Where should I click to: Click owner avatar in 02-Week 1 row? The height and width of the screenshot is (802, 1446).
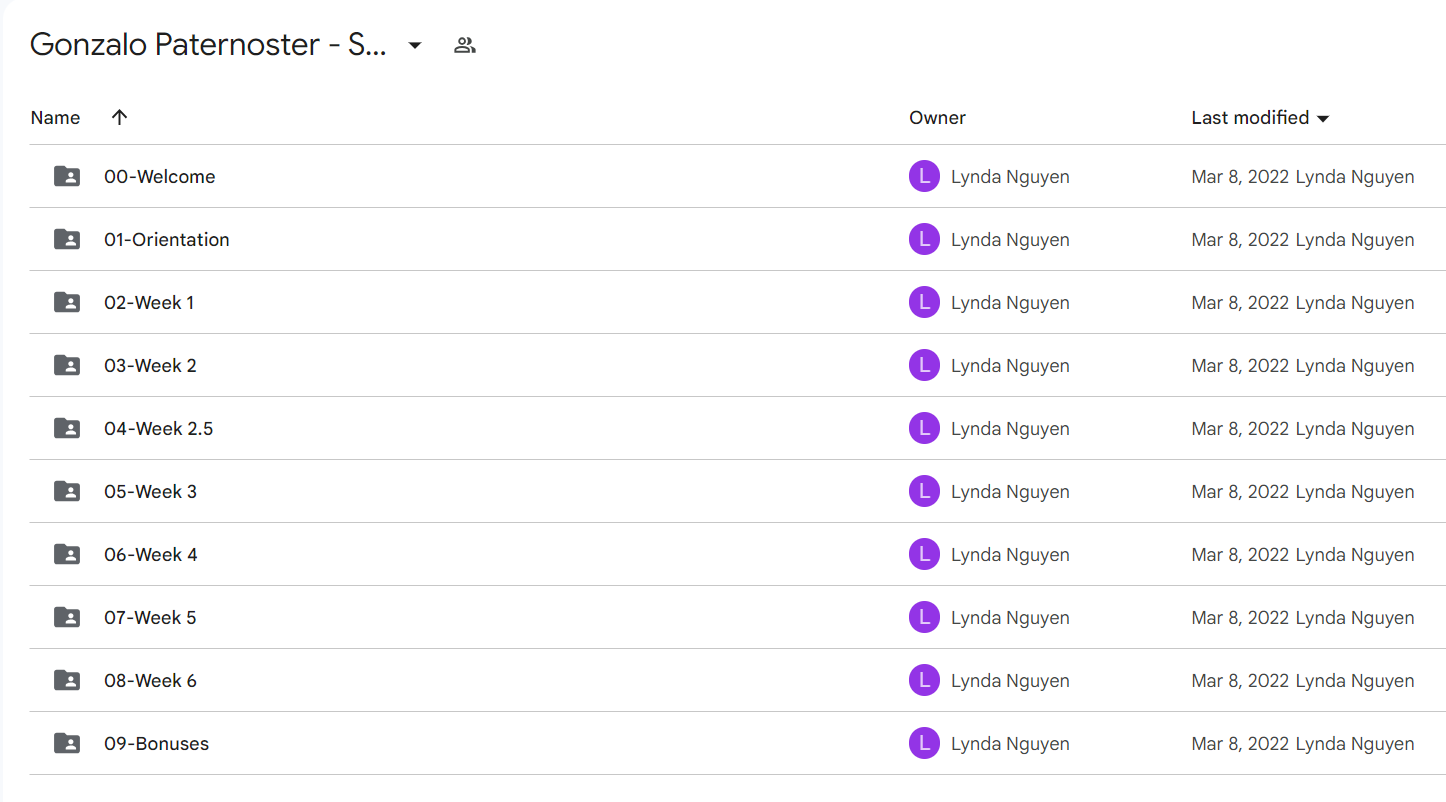(924, 302)
